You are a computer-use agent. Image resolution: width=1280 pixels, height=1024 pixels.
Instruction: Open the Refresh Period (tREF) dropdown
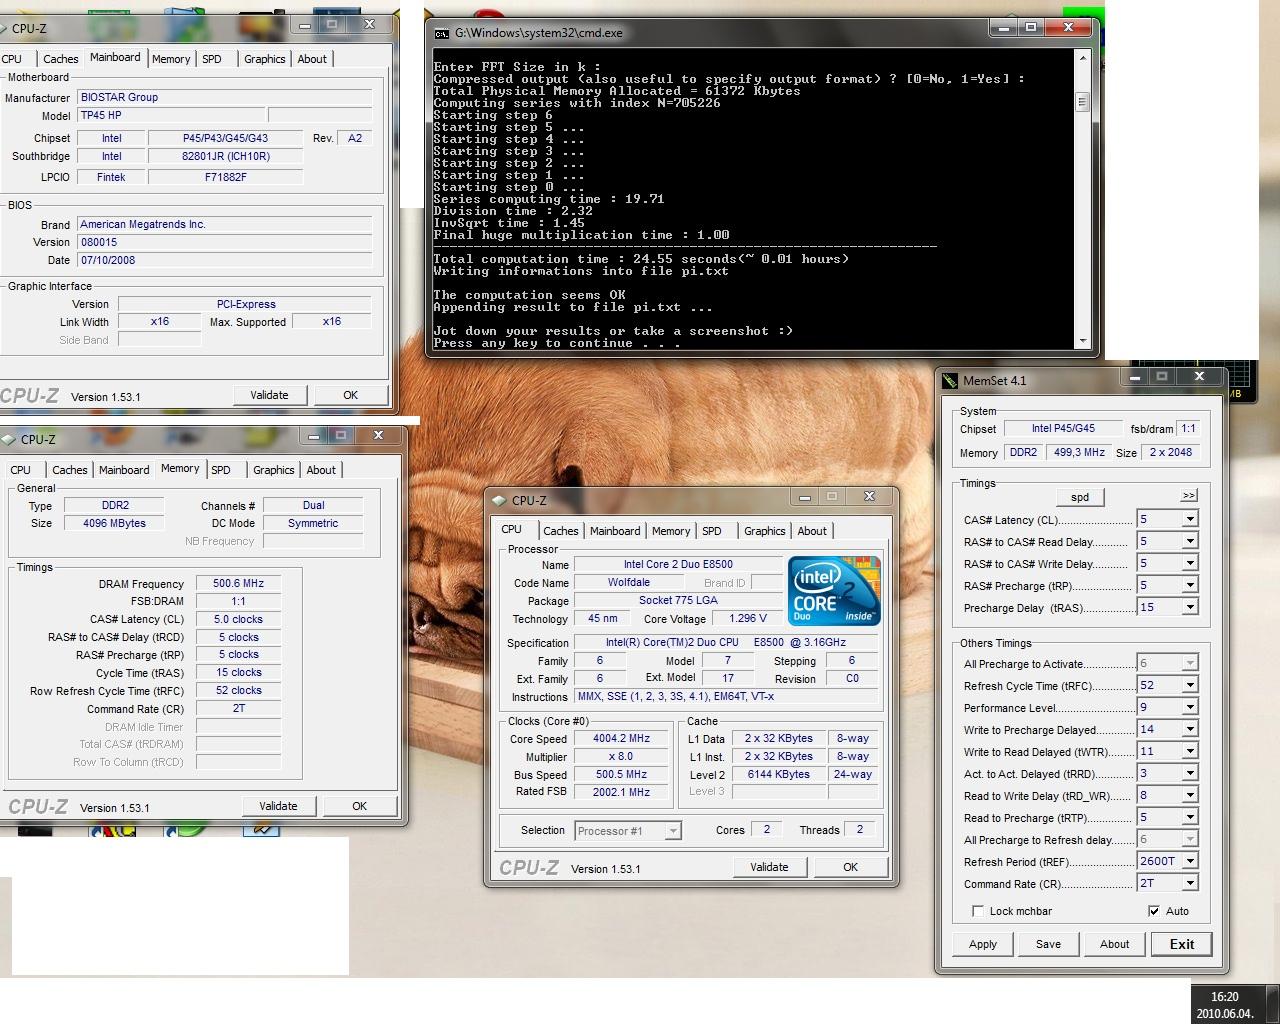[1190, 862]
